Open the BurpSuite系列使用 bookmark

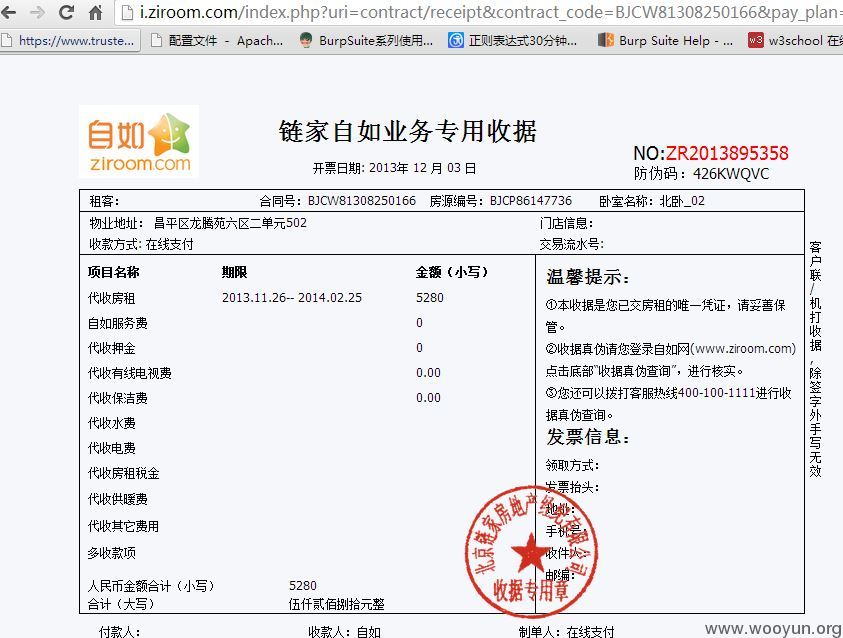pos(366,40)
